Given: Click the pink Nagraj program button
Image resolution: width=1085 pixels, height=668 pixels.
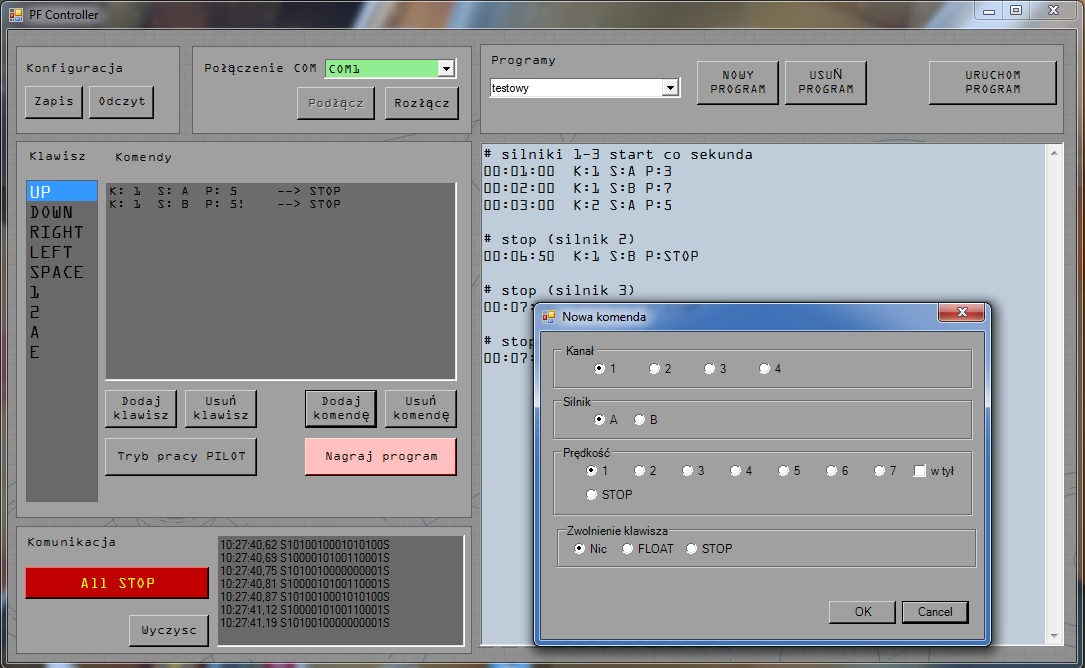Looking at the screenshot, I should pos(381,456).
